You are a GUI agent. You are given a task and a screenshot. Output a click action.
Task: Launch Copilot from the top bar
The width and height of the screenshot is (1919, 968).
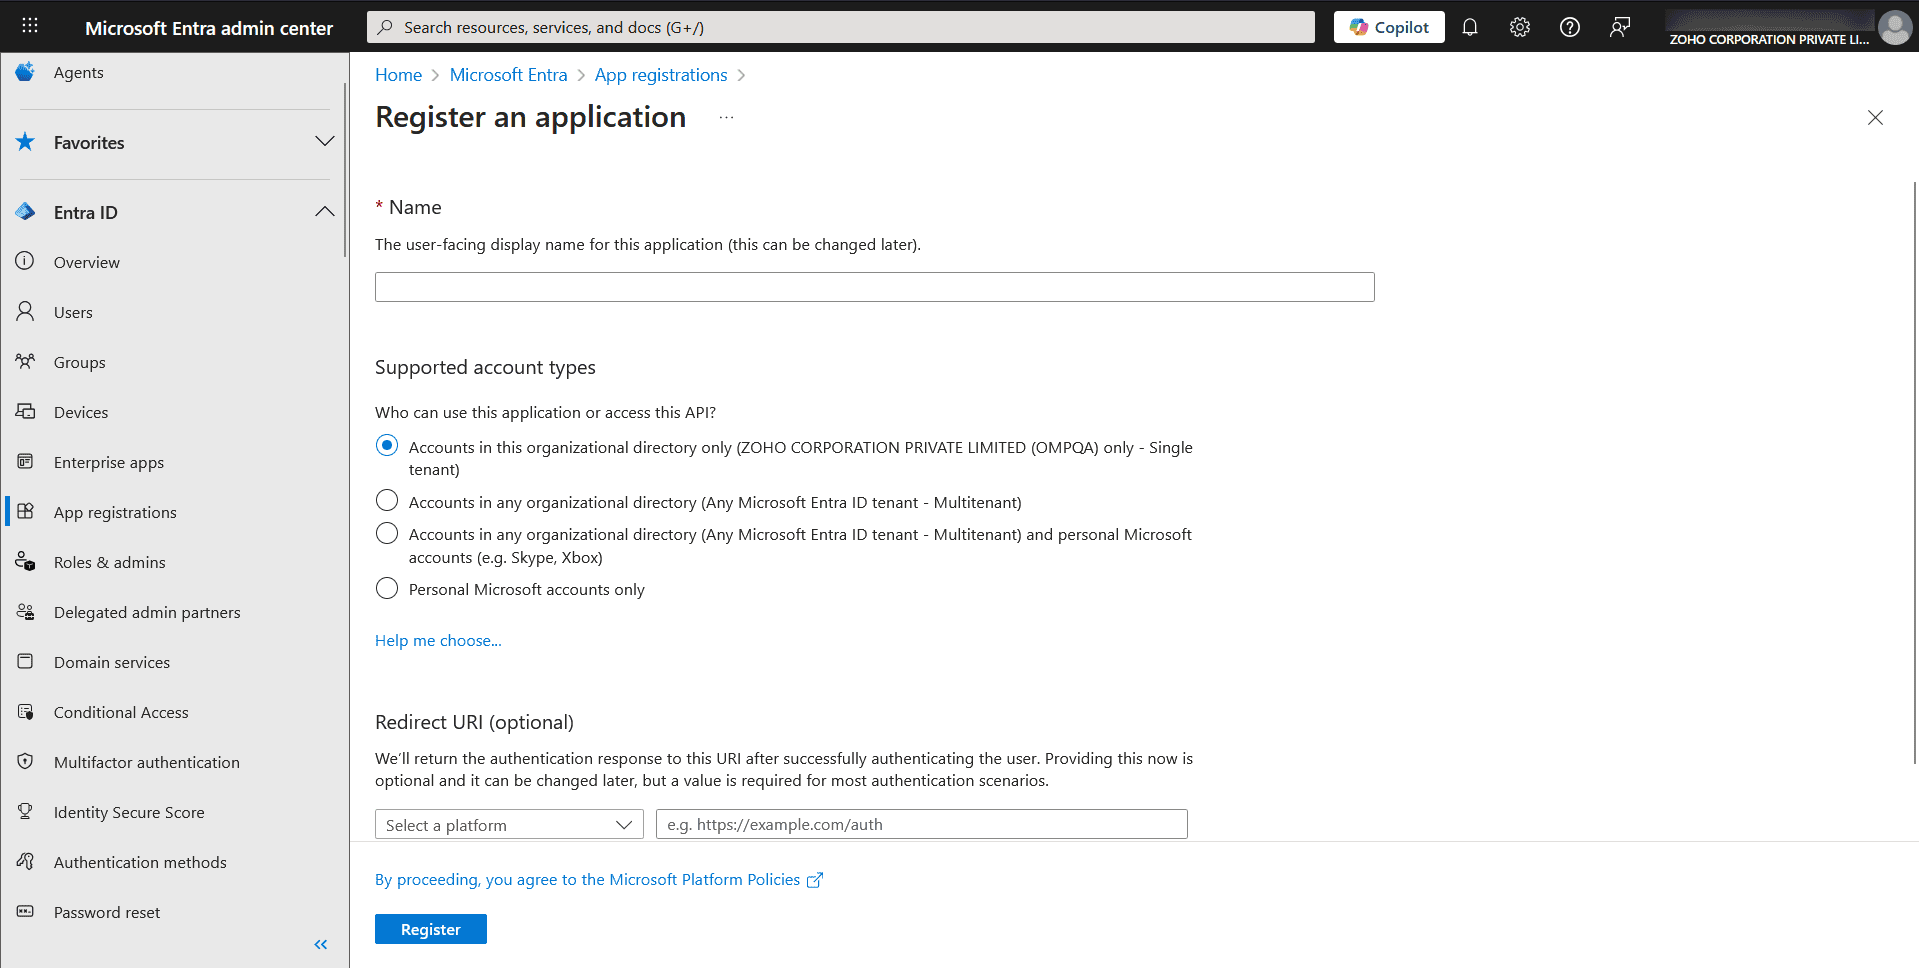[1388, 26]
